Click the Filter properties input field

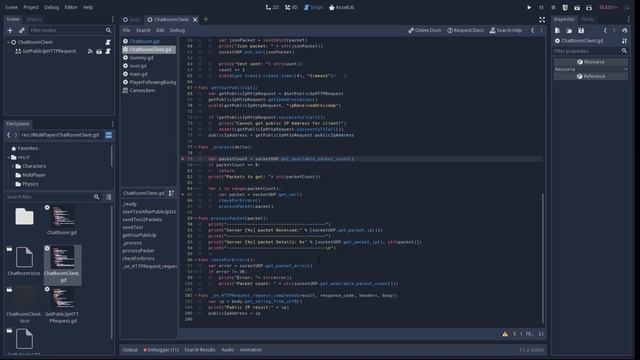click(x=587, y=51)
